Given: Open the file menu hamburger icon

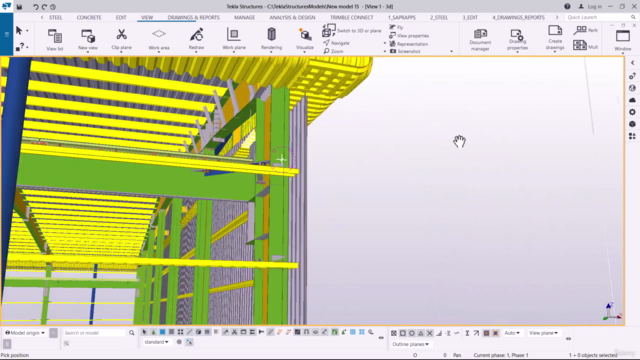Looking at the screenshot, I should point(7,34).
